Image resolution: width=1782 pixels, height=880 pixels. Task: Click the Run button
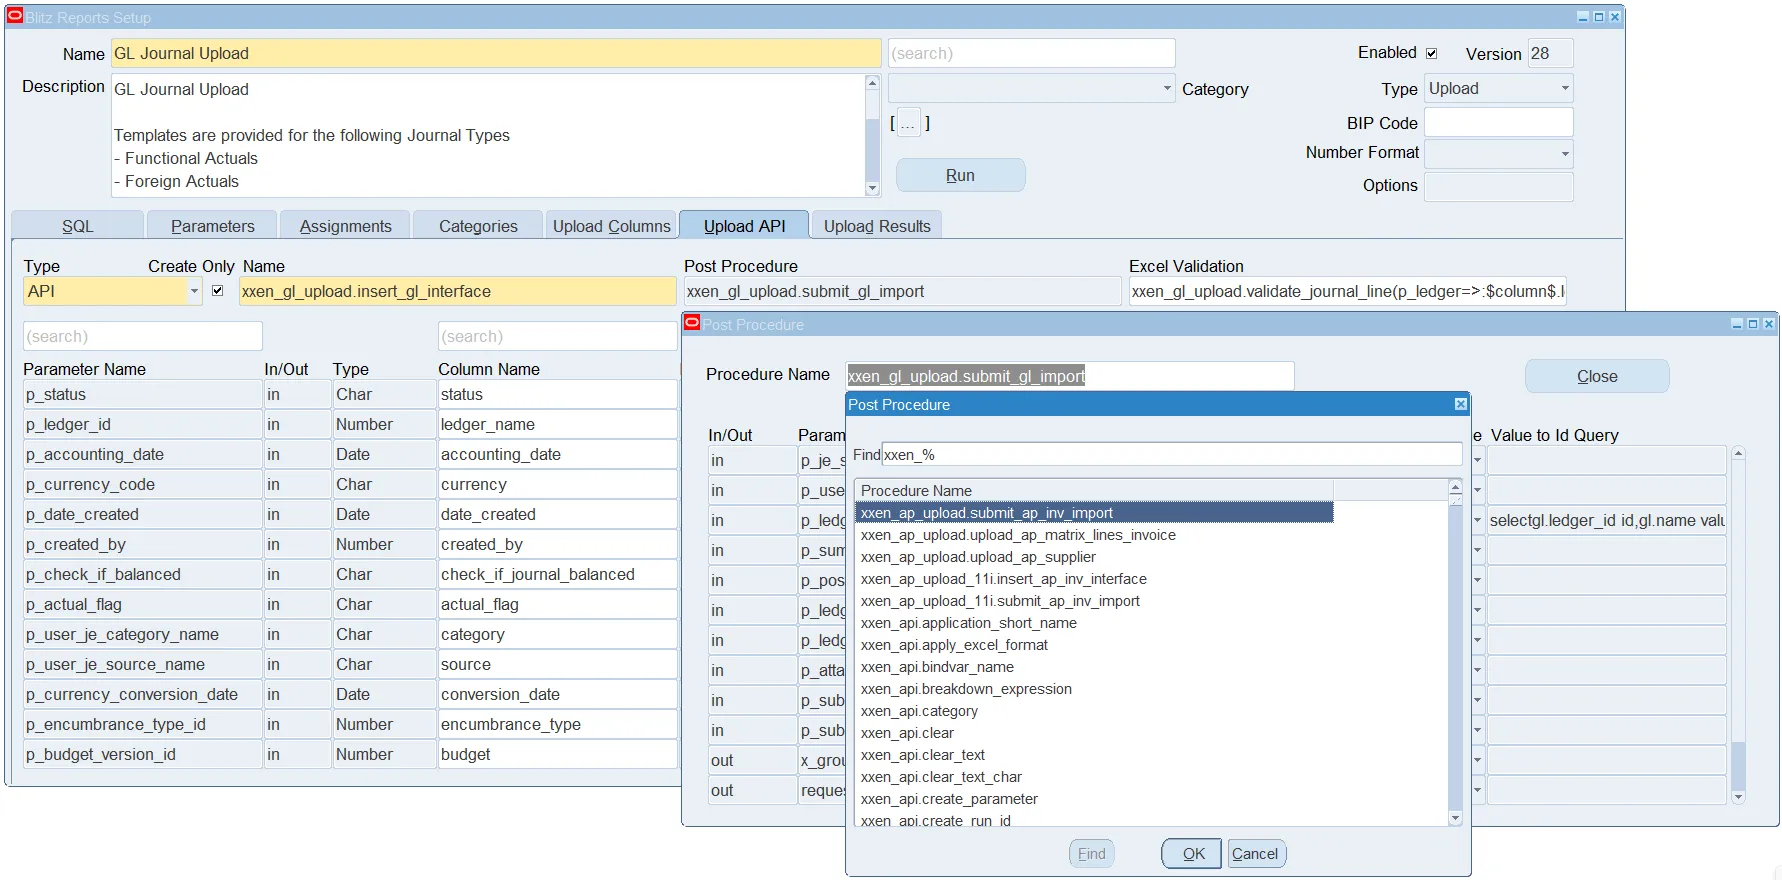(960, 175)
